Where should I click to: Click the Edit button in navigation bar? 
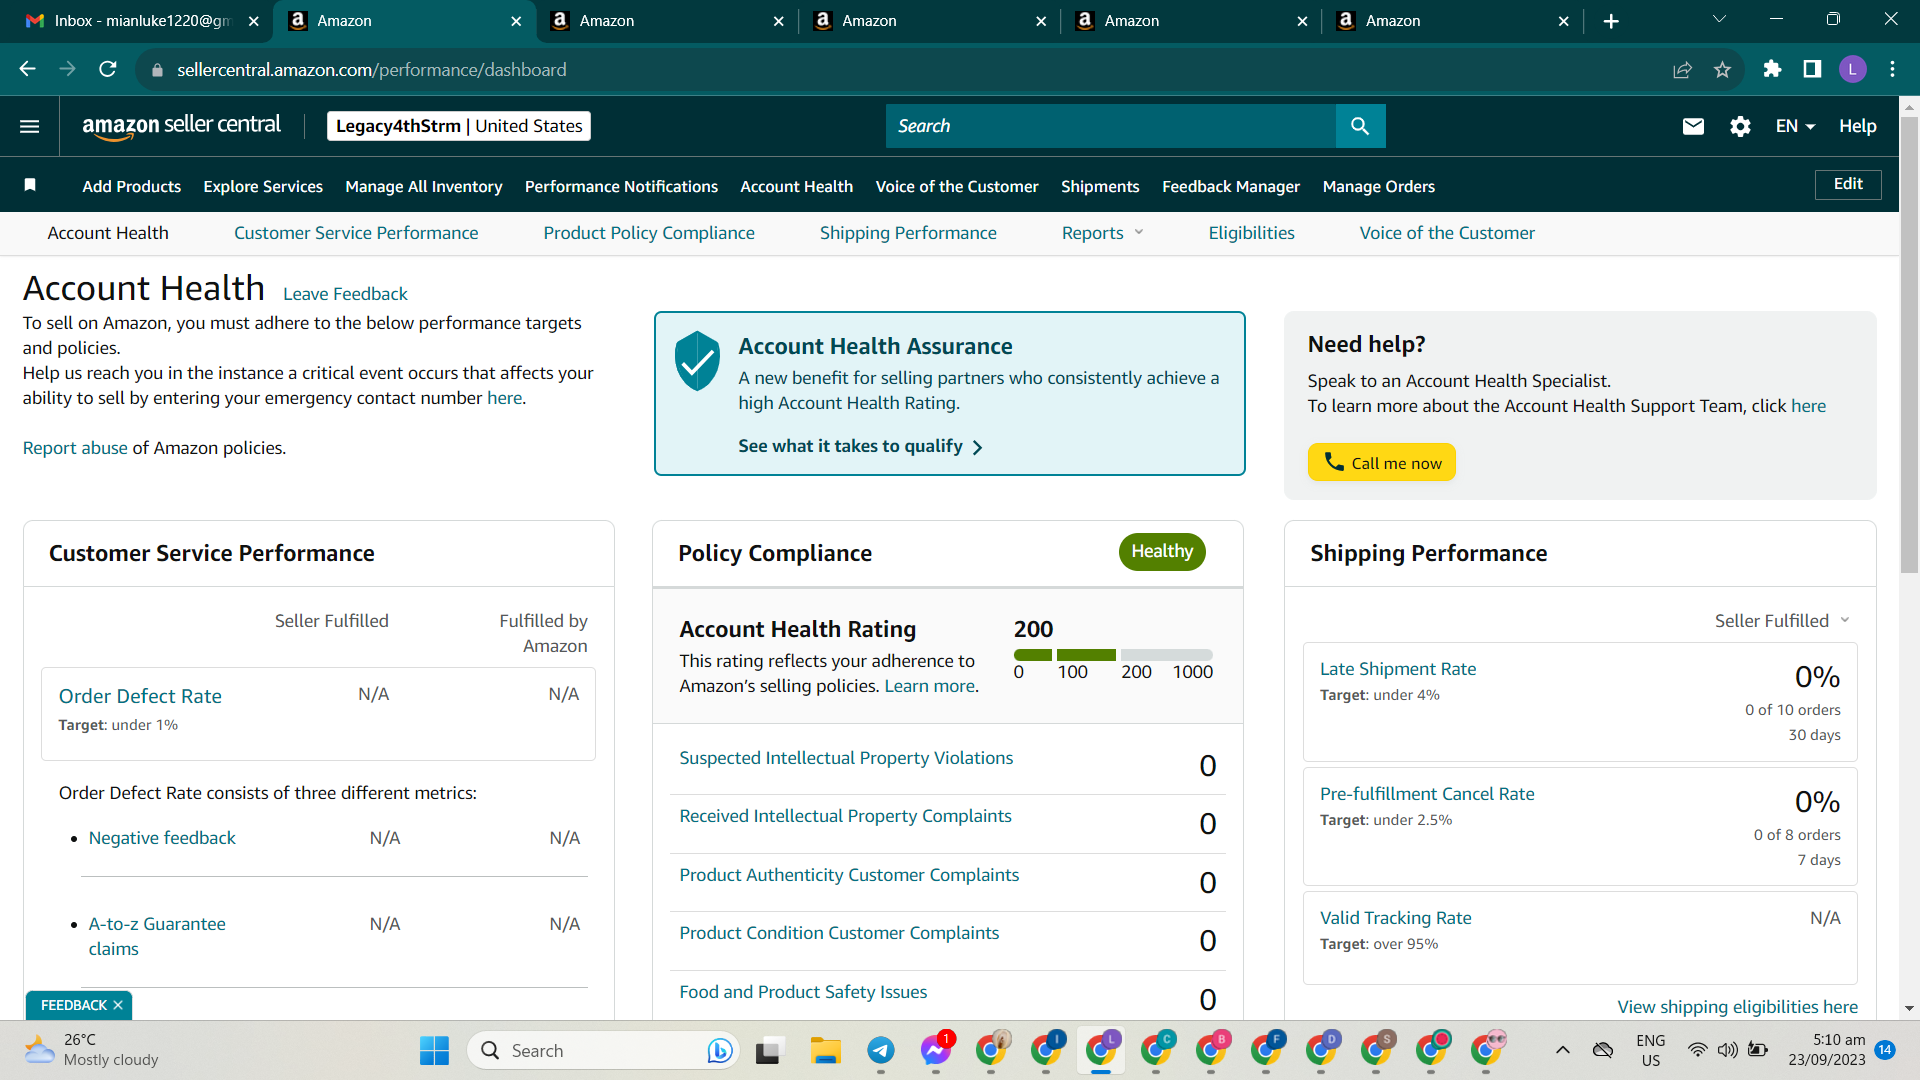pyautogui.click(x=1848, y=184)
